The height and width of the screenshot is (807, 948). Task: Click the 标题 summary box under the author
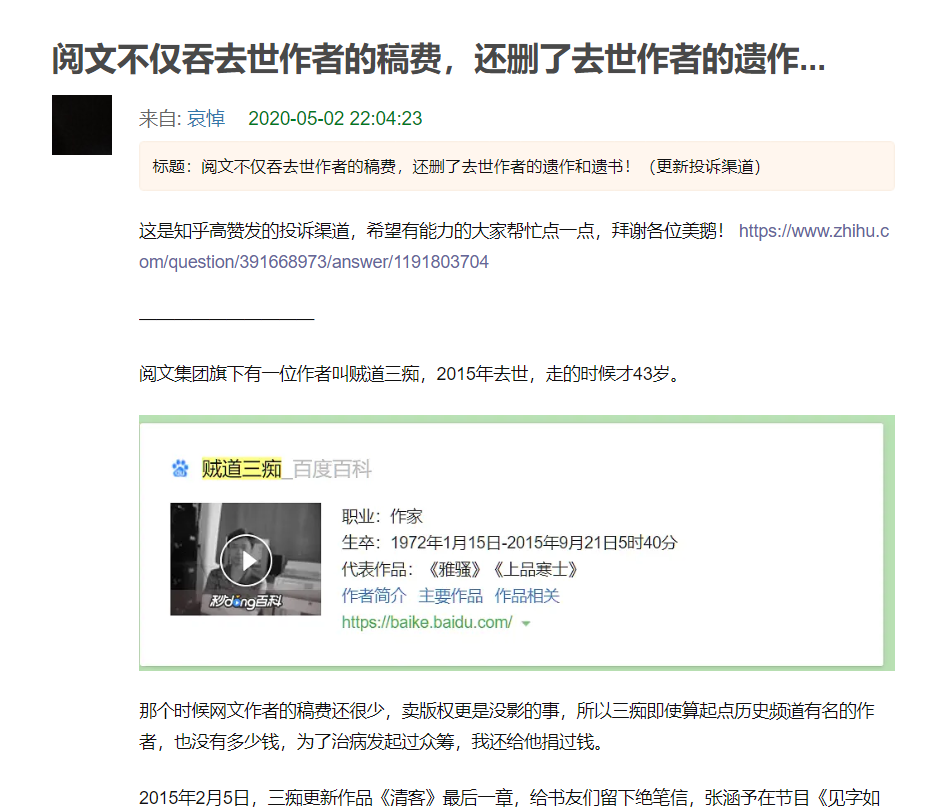[516, 166]
